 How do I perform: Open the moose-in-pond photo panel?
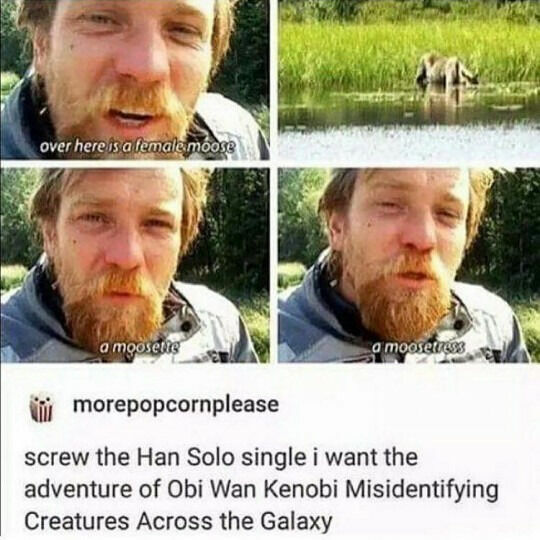point(409,80)
